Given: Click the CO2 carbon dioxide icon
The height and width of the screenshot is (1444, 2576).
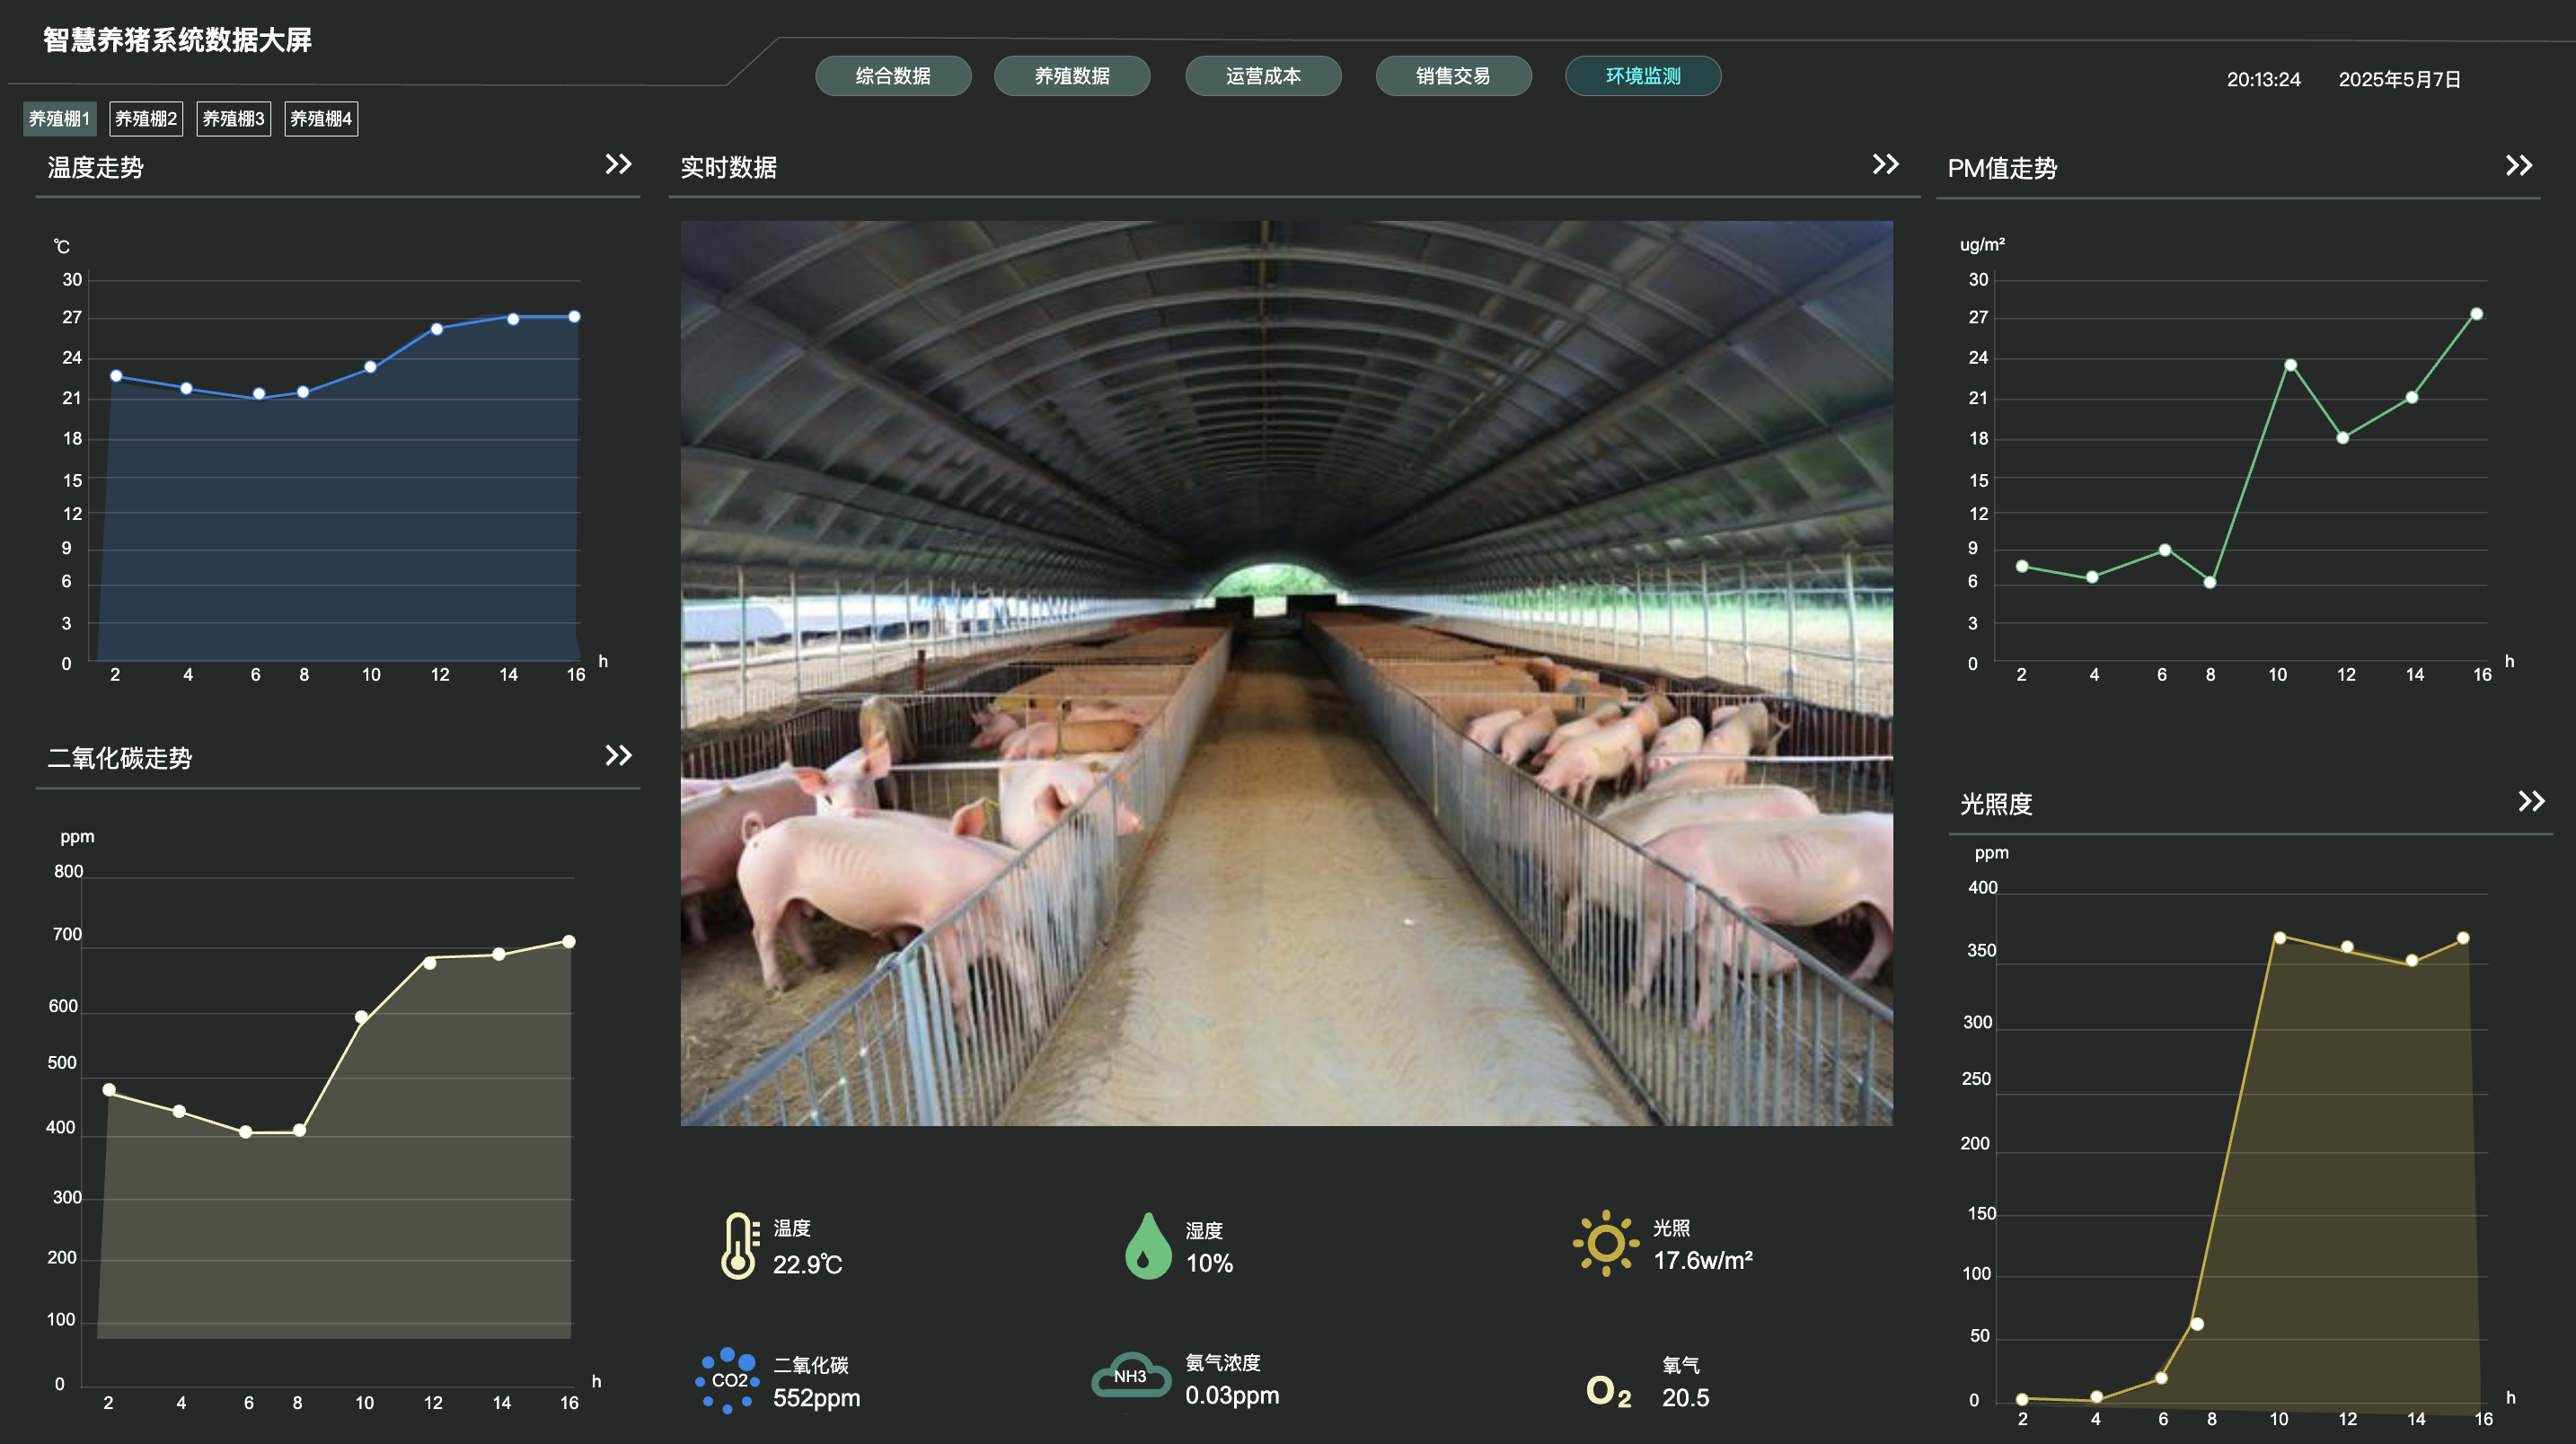Looking at the screenshot, I should tap(728, 1380).
